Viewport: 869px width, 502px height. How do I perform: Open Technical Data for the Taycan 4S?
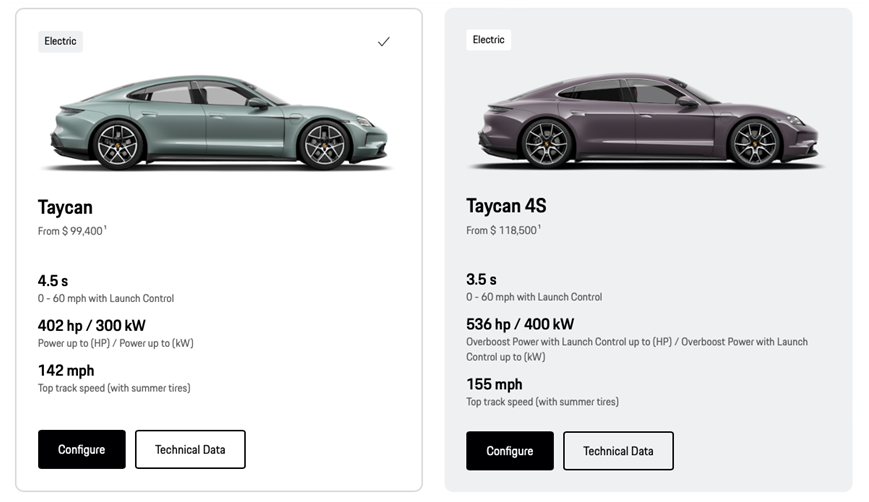[618, 451]
